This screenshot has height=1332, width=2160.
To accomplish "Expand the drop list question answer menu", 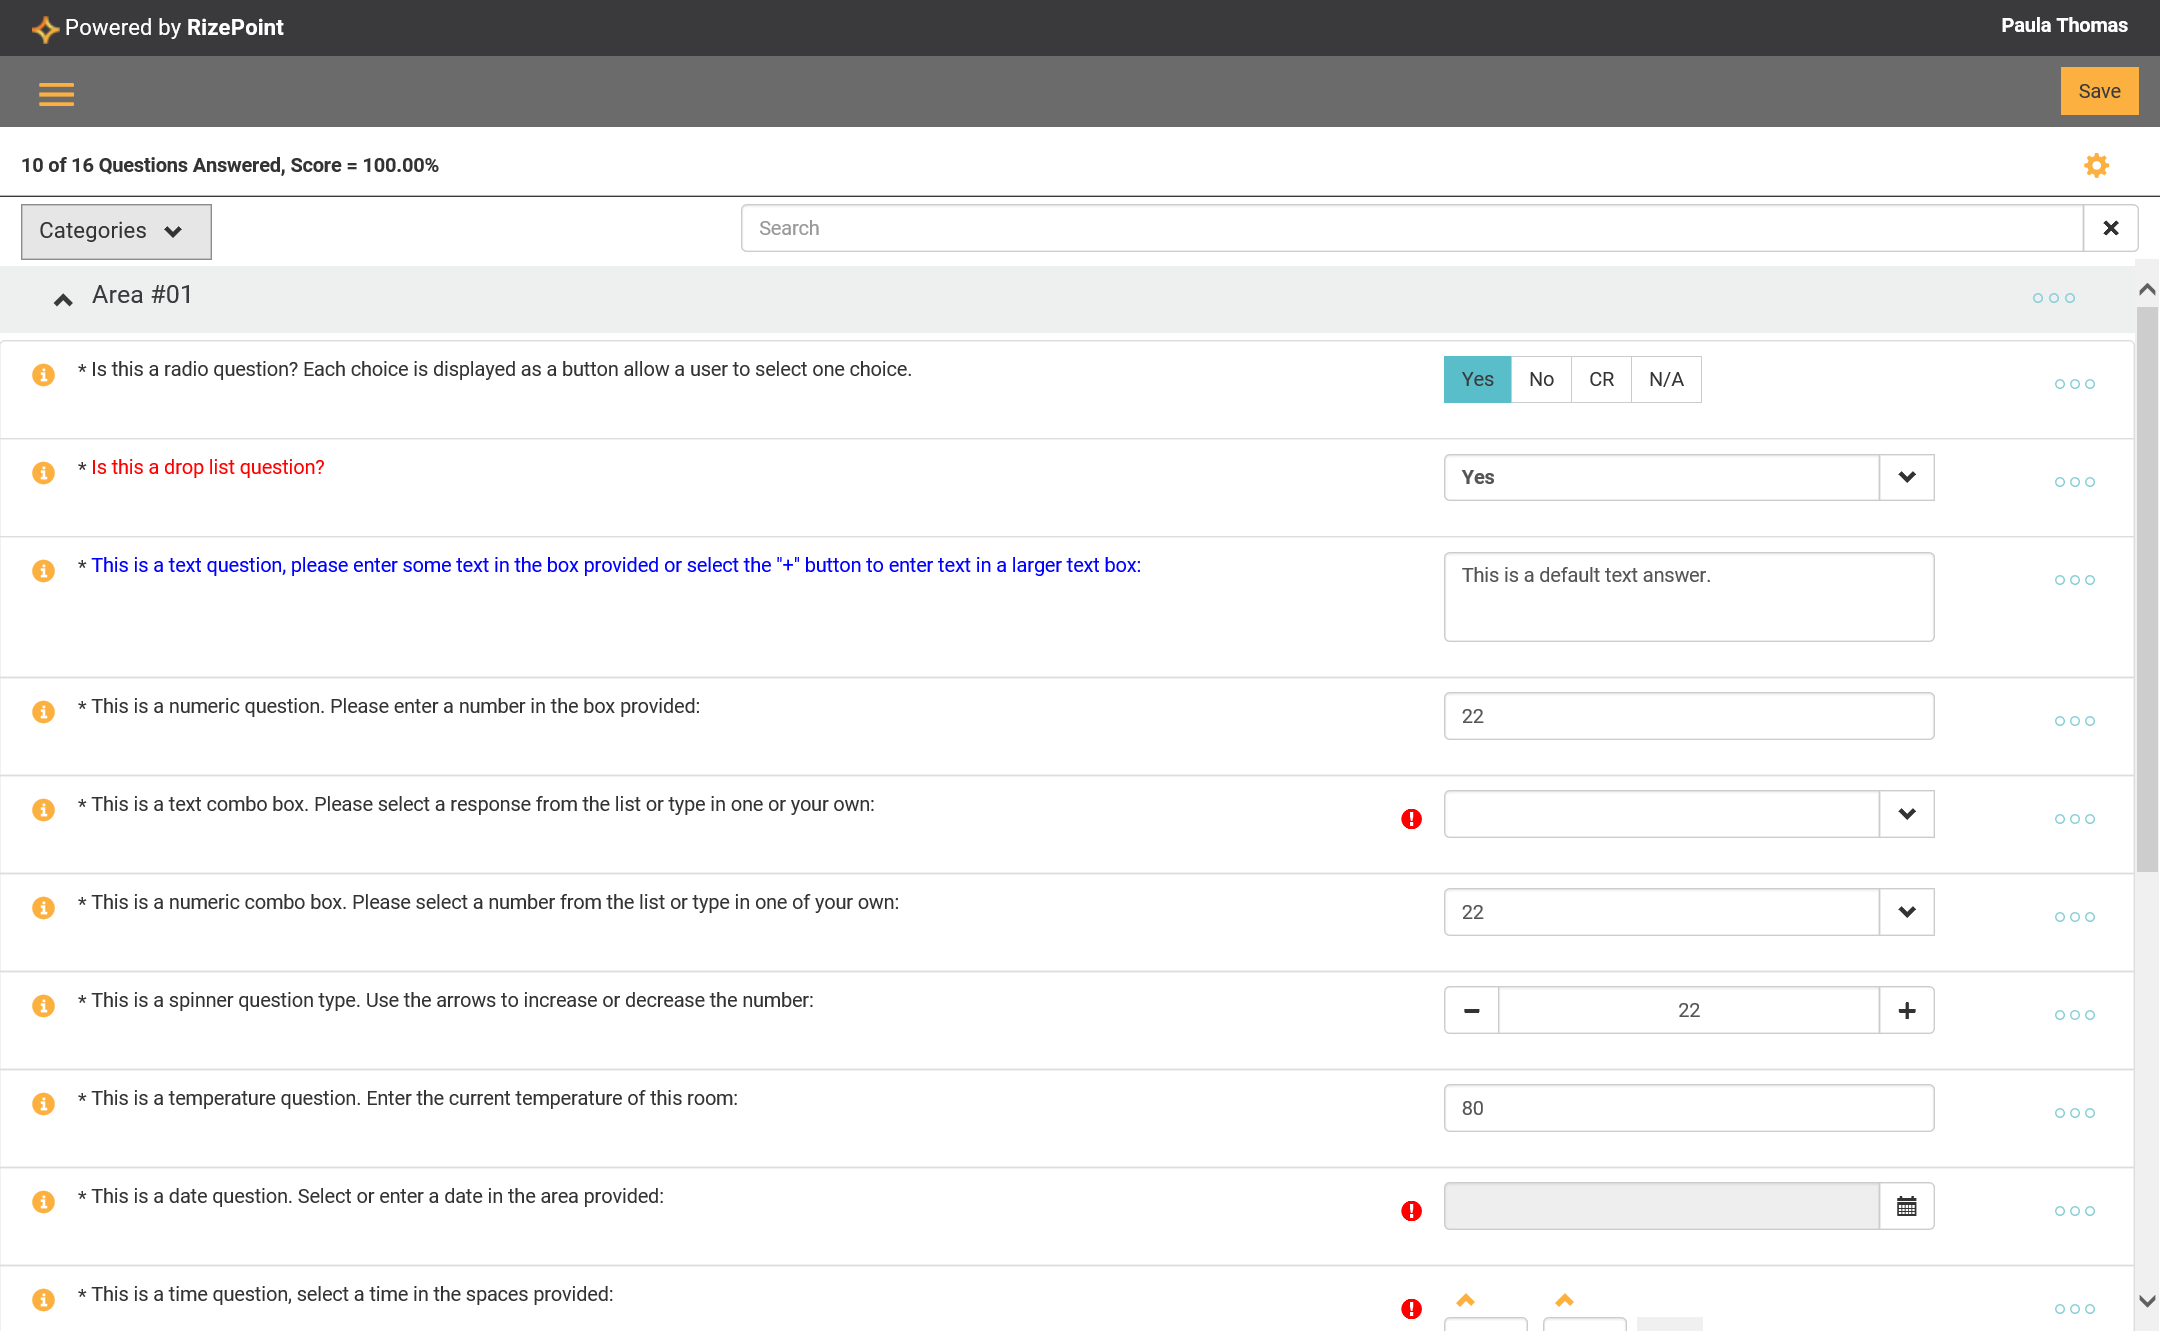I will point(1906,477).
